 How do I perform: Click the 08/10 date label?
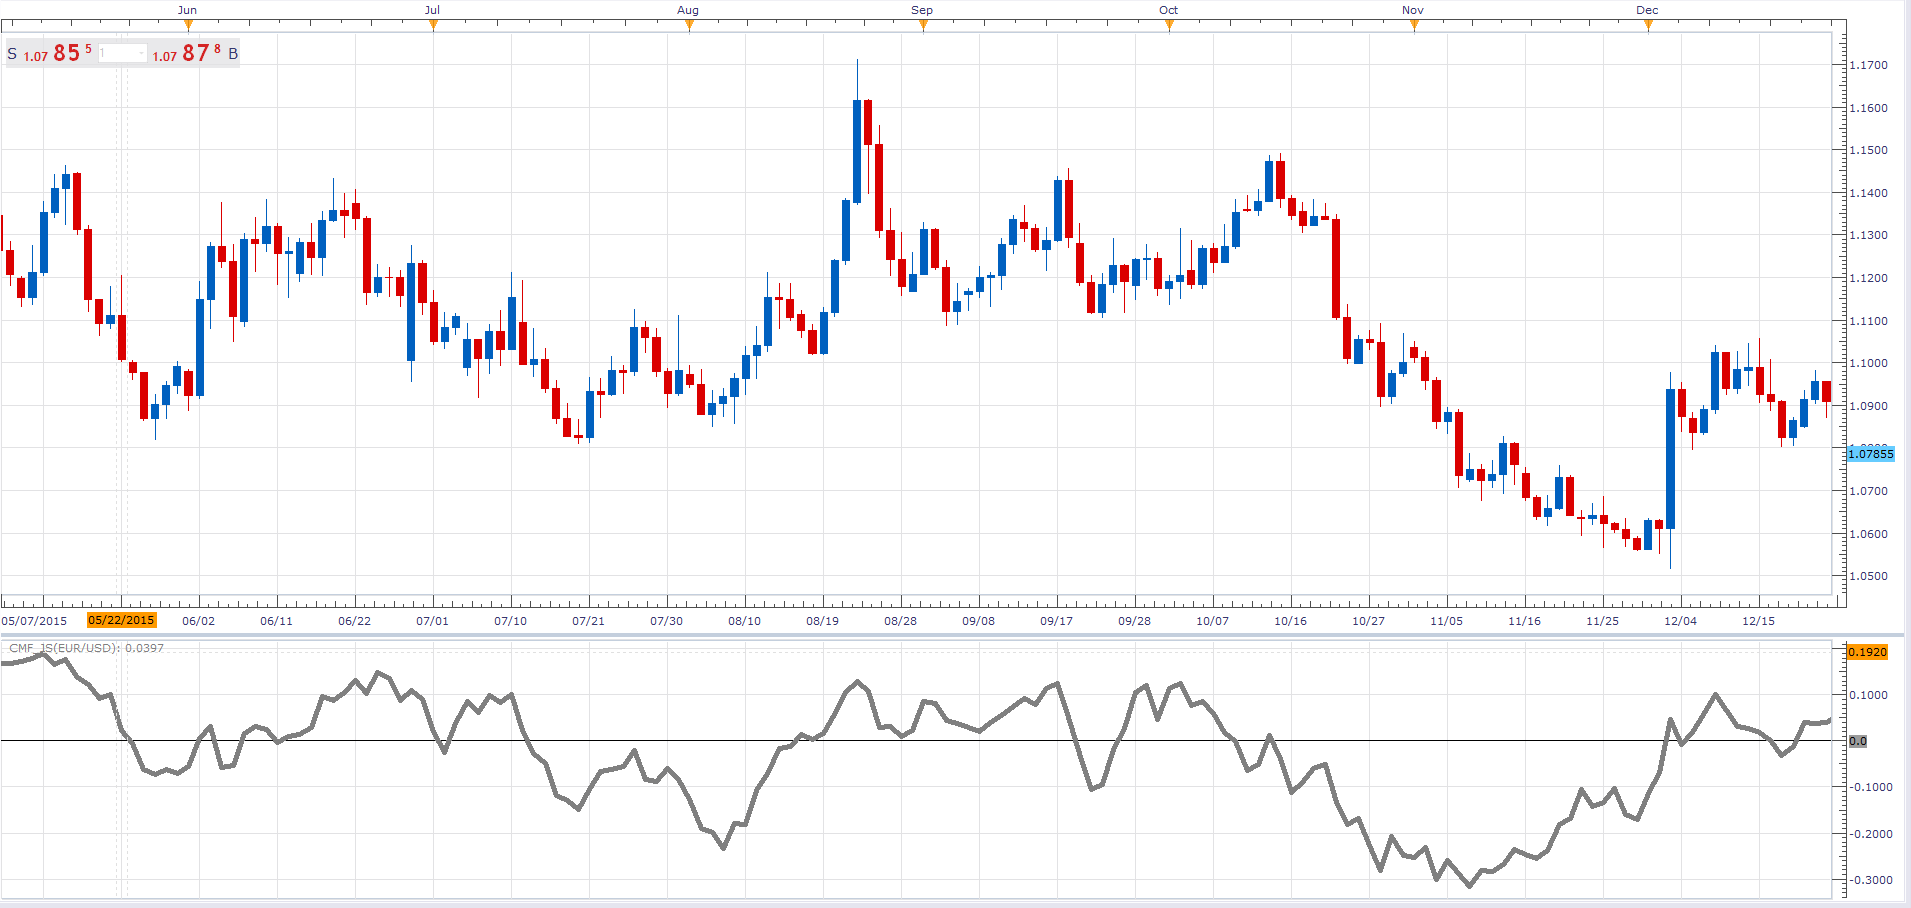pos(745,621)
